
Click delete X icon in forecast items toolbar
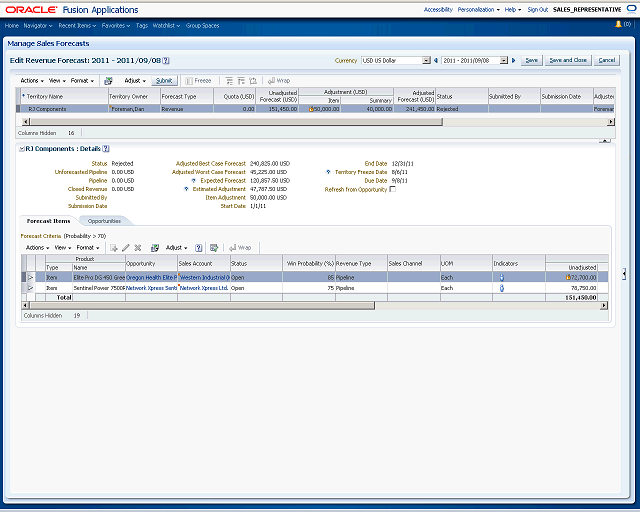138,248
